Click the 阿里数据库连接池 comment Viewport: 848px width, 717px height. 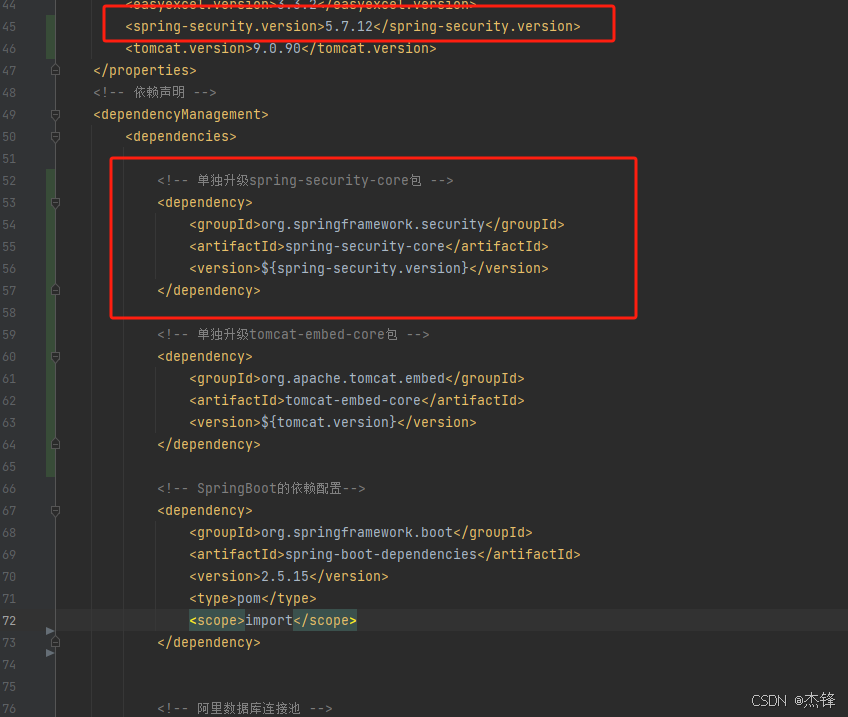click(245, 708)
